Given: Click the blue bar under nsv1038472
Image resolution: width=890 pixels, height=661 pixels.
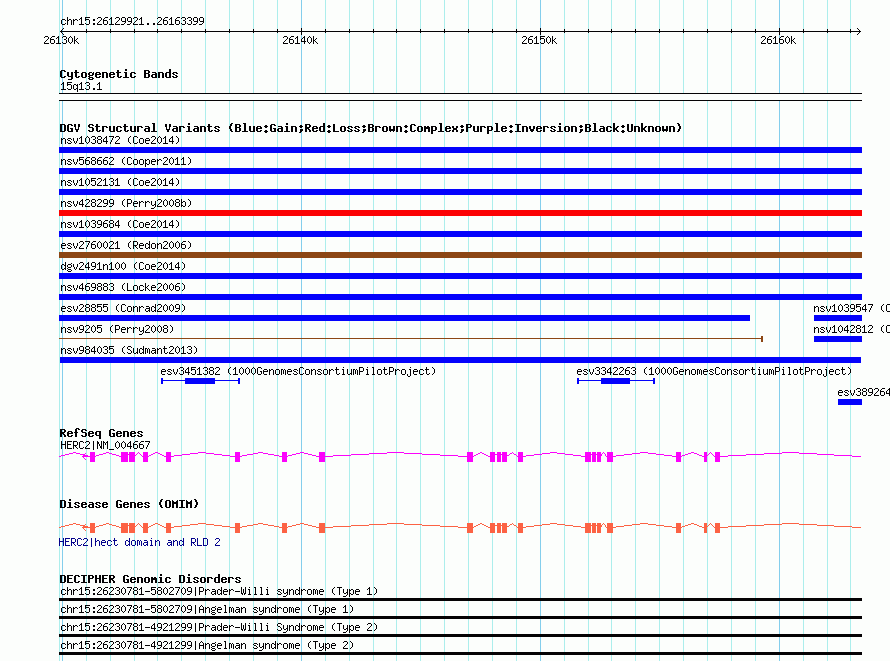Looking at the screenshot, I should coord(460,150).
